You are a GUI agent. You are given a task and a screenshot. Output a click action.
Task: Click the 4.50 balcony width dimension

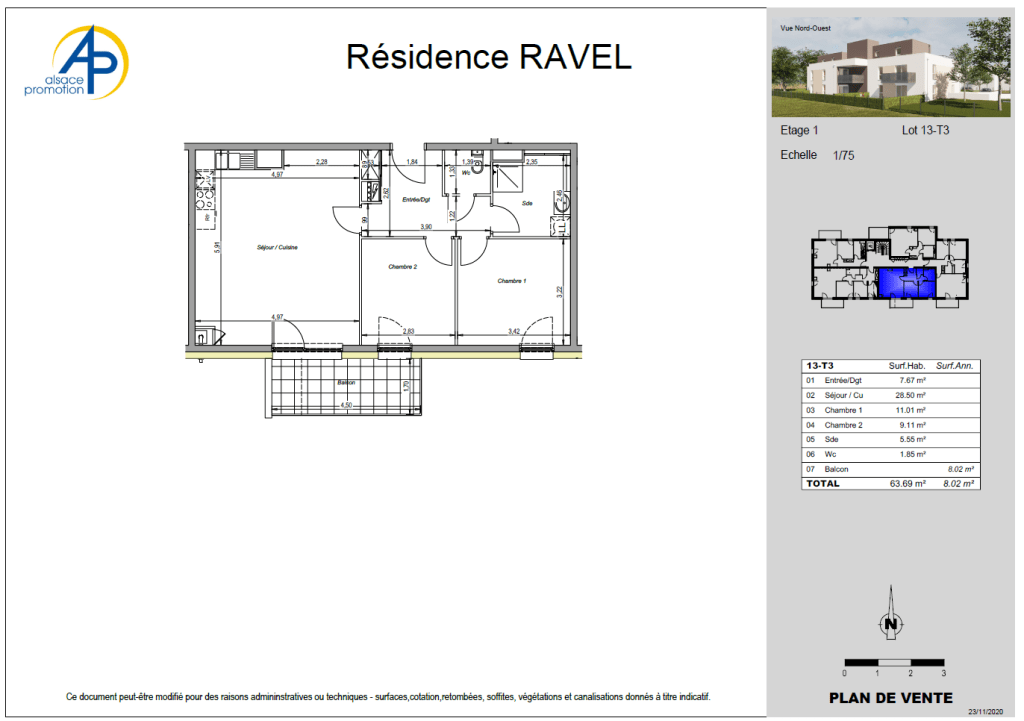coord(346,405)
